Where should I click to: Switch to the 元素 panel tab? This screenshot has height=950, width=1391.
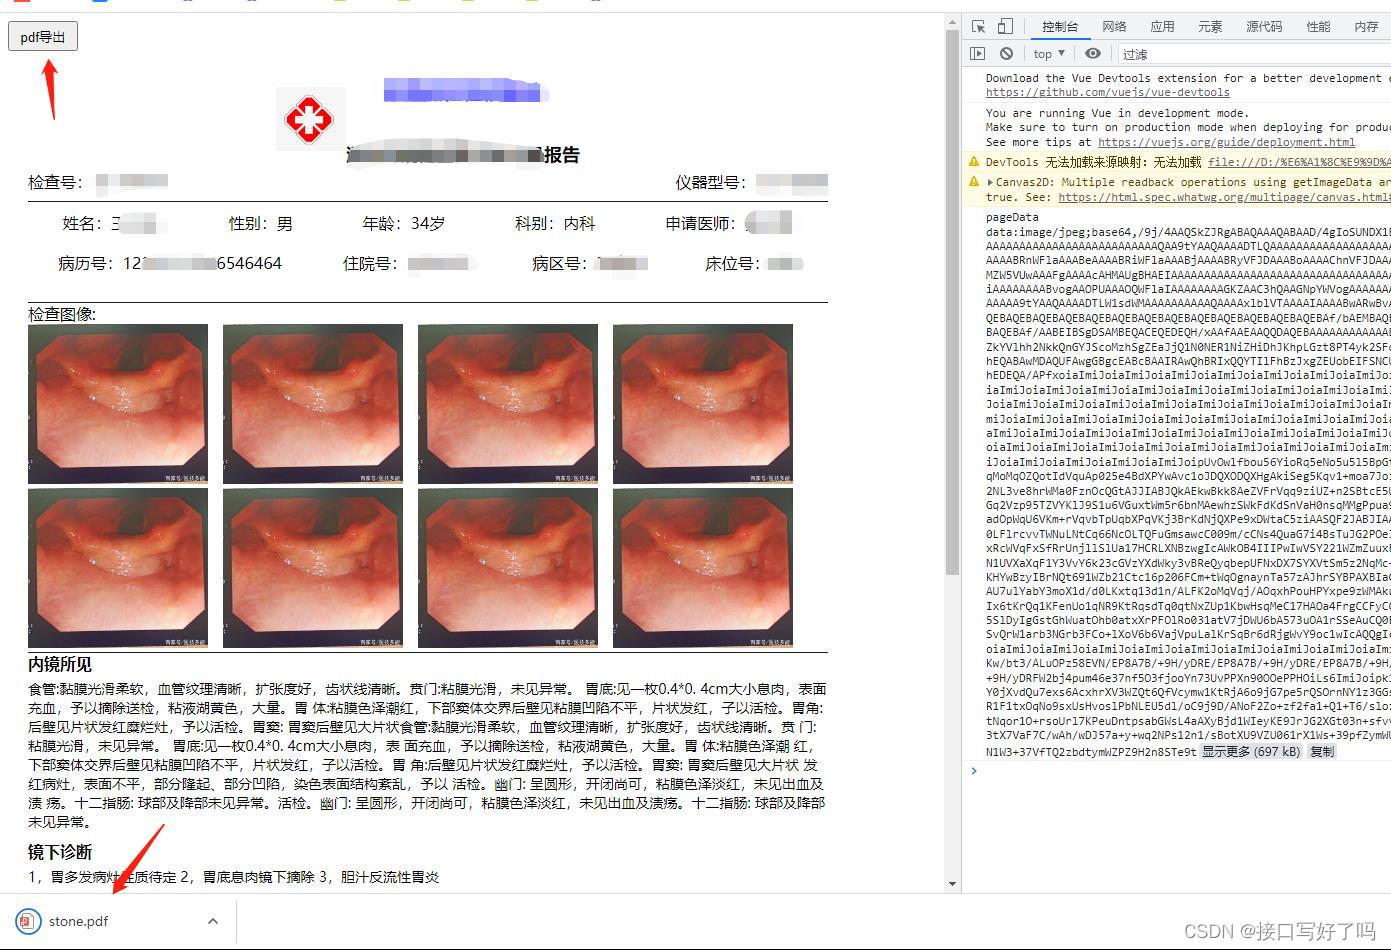point(1211,26)
